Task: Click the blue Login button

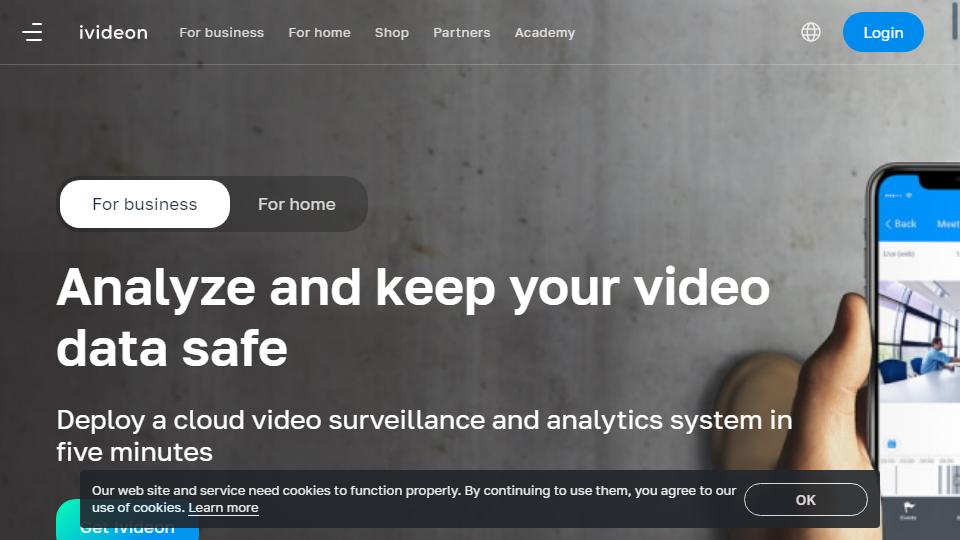Action: click(883, 32)
